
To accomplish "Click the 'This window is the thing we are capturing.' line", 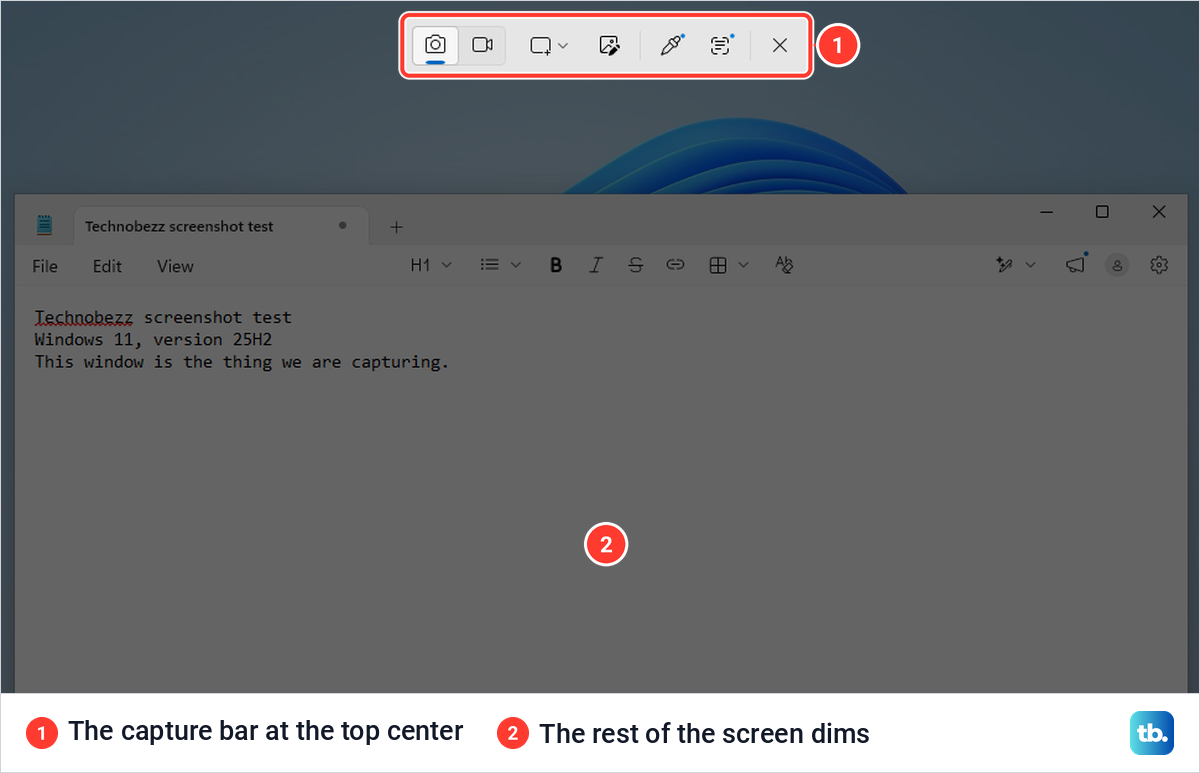I will click(242, 362).
